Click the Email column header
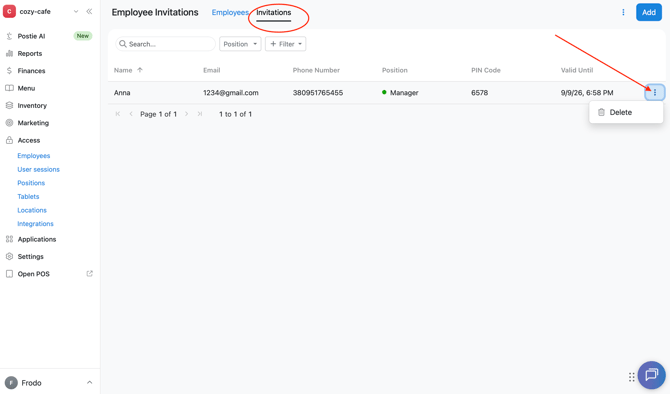 (x=212, y=70)
